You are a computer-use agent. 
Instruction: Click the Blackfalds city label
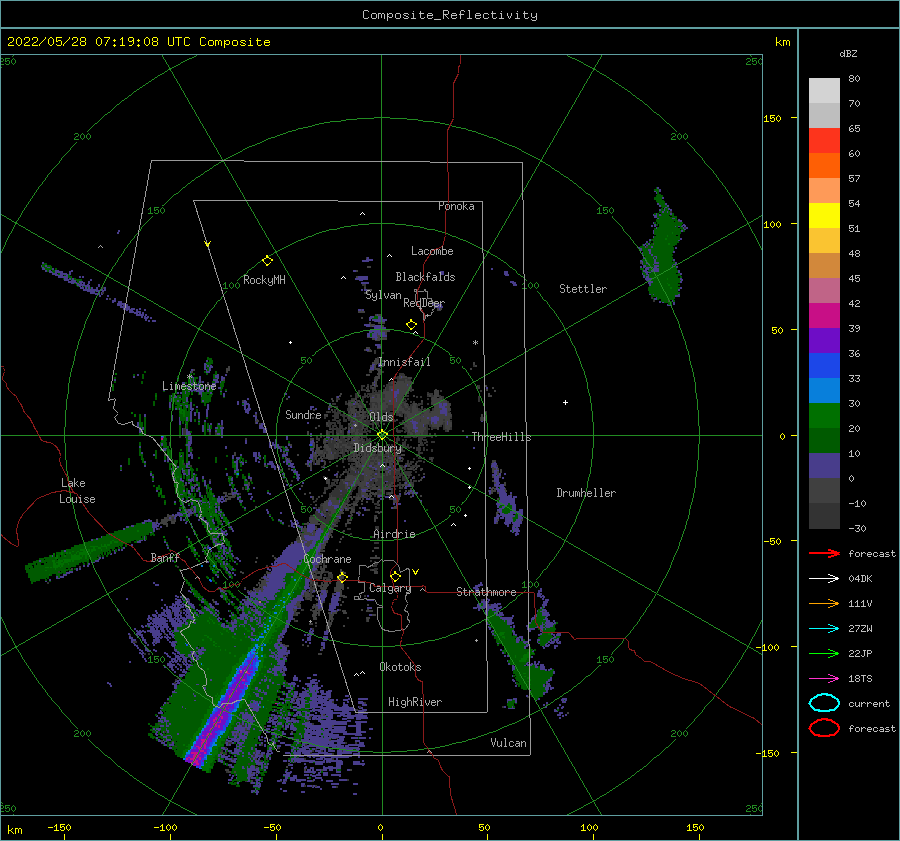coord(425,277)
